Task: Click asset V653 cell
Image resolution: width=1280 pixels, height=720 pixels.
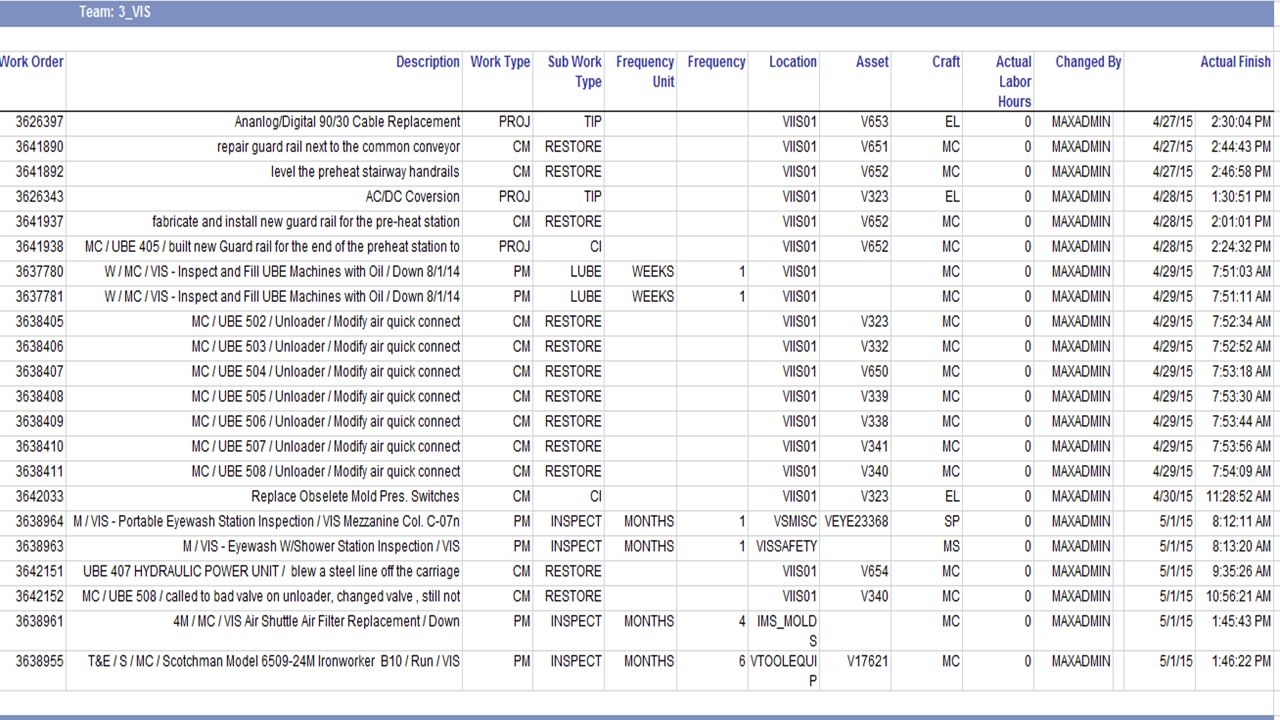Action: click(875, 122)
